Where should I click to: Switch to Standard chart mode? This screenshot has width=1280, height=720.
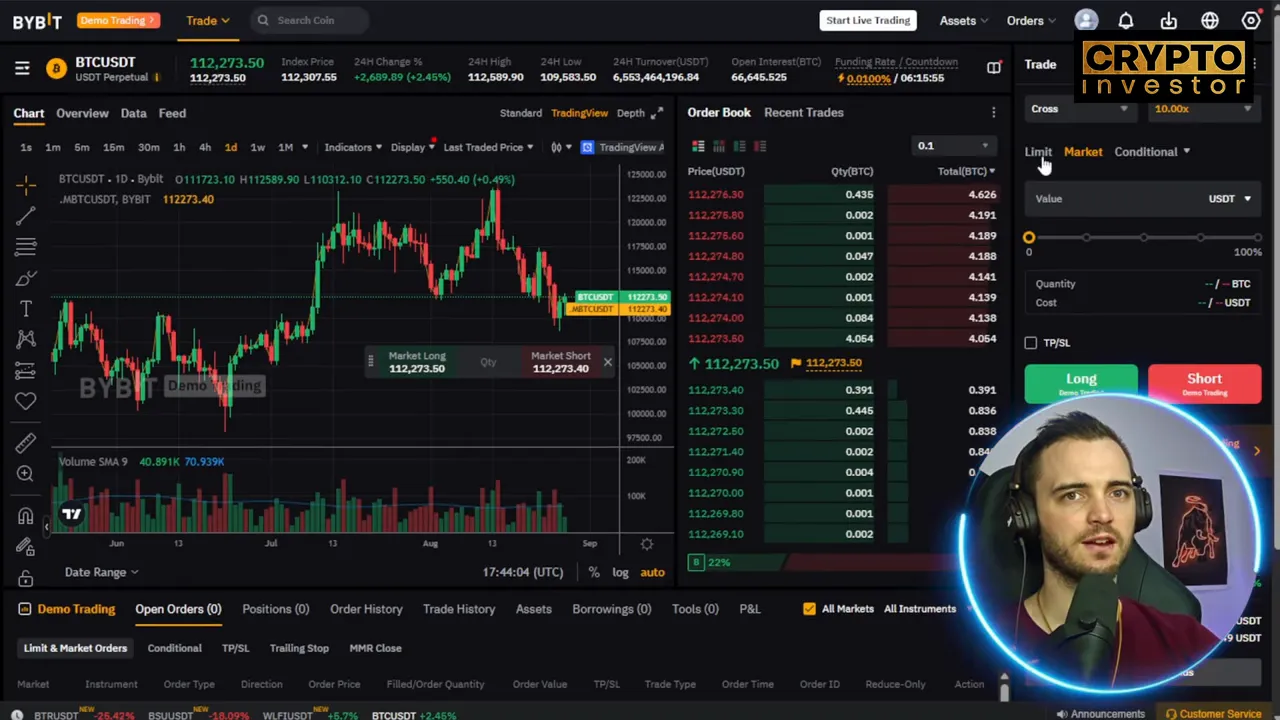click(x=521, y=113)
